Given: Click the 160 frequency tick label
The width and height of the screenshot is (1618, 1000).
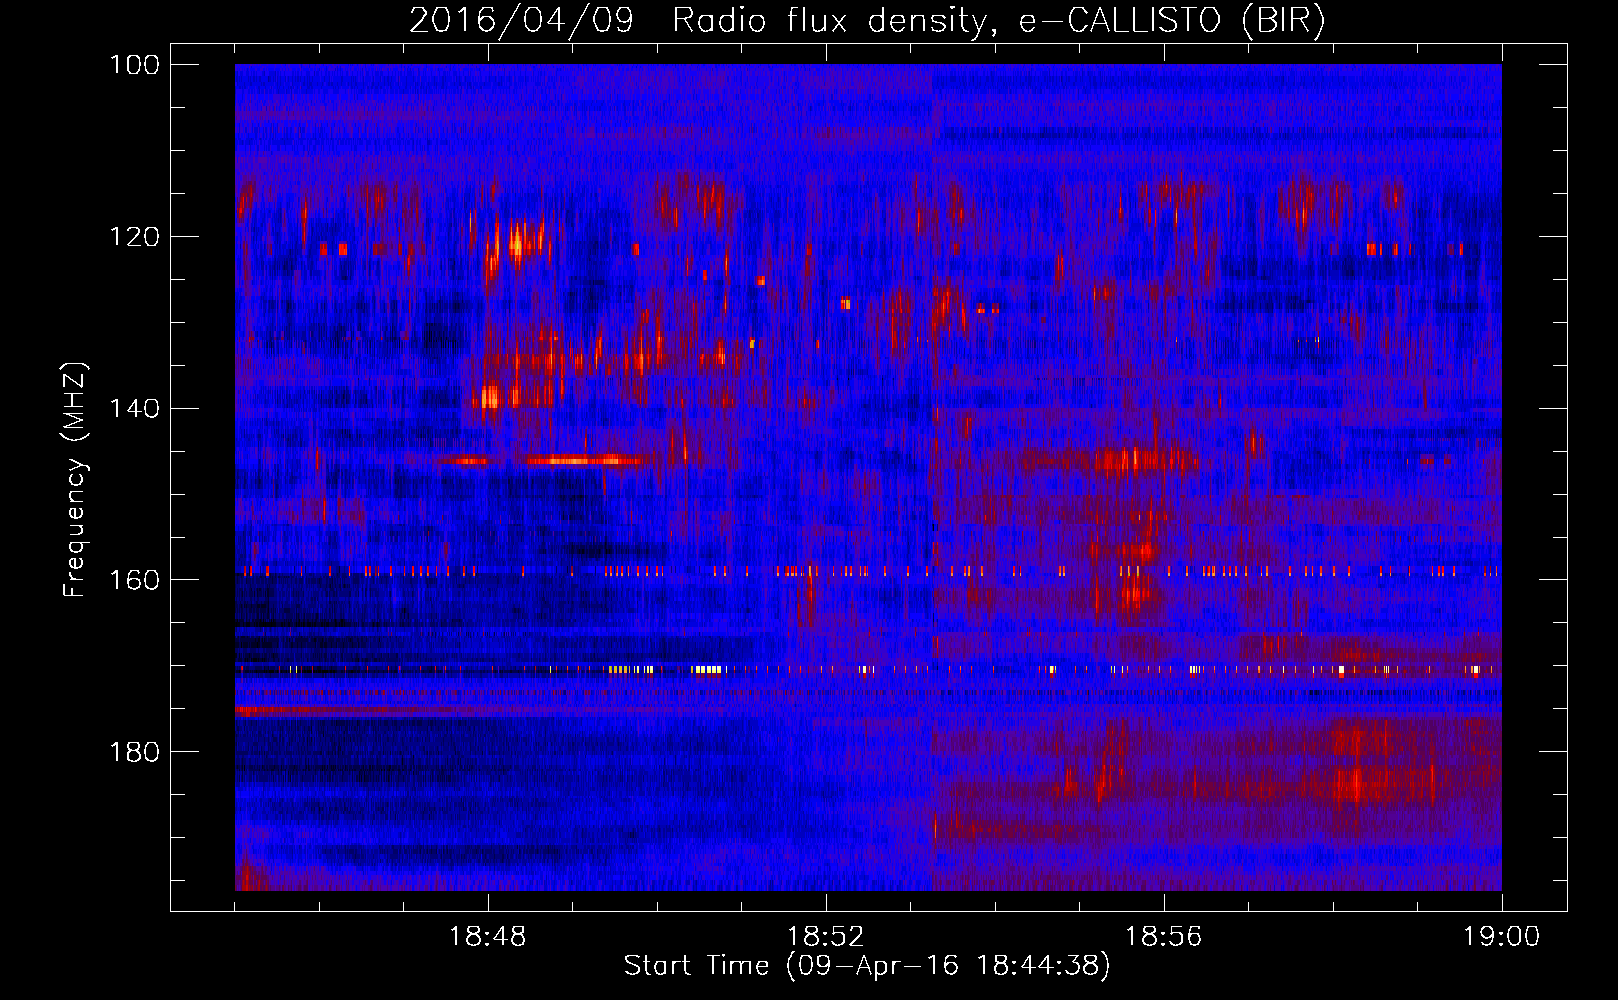Looking at the screenshot, I should pyautogui.click(x=134, y=580).
